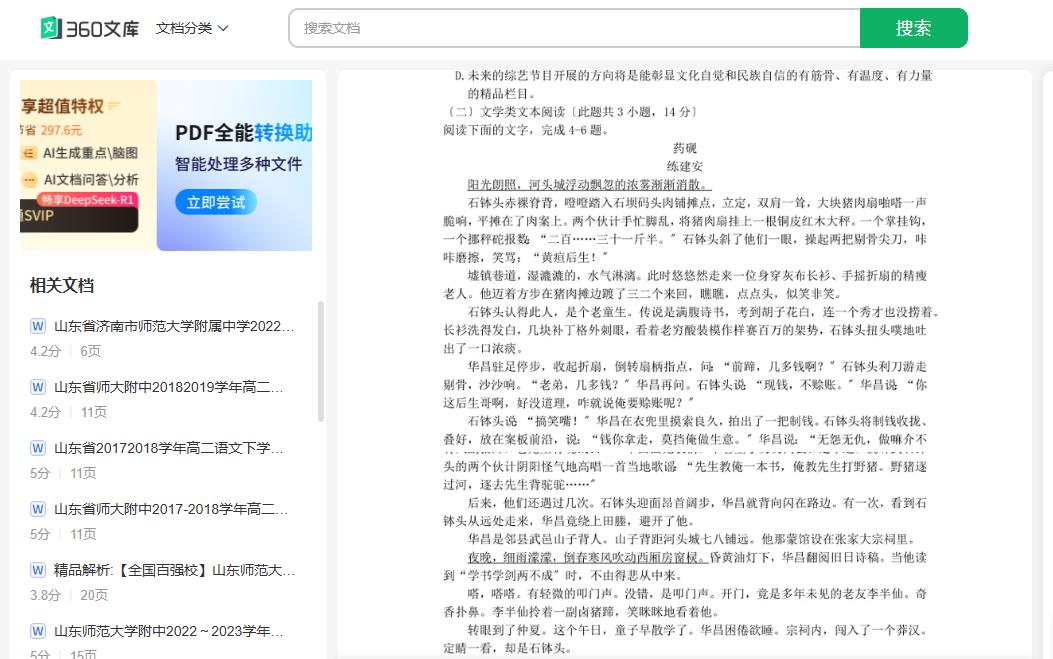Click Word icon beside 山东省师大附中20182019学年高二
Viewport: 1053px width, 659px height.
[x=38, y=388]
